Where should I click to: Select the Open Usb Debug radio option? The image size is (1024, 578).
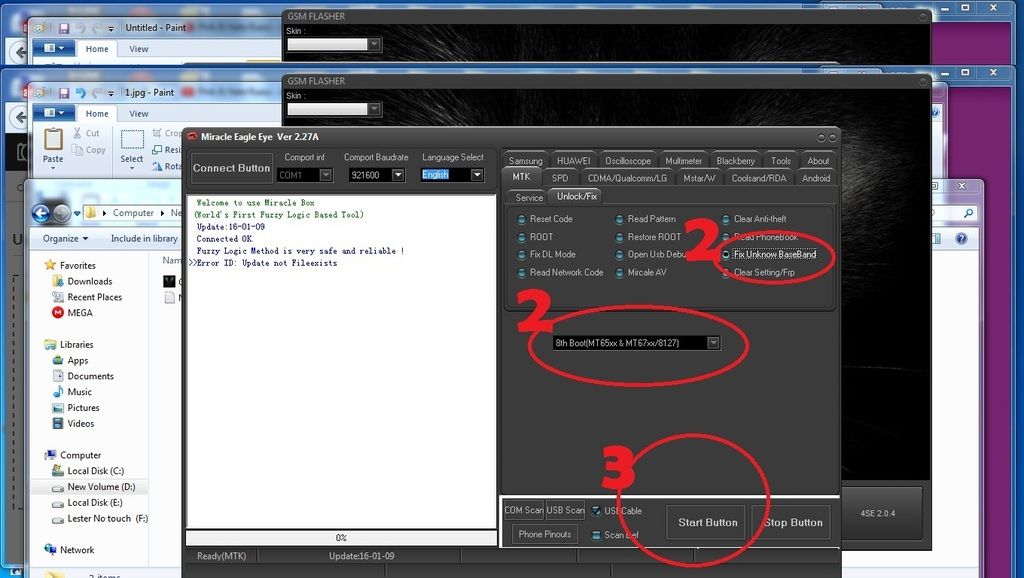click(619, 255)
